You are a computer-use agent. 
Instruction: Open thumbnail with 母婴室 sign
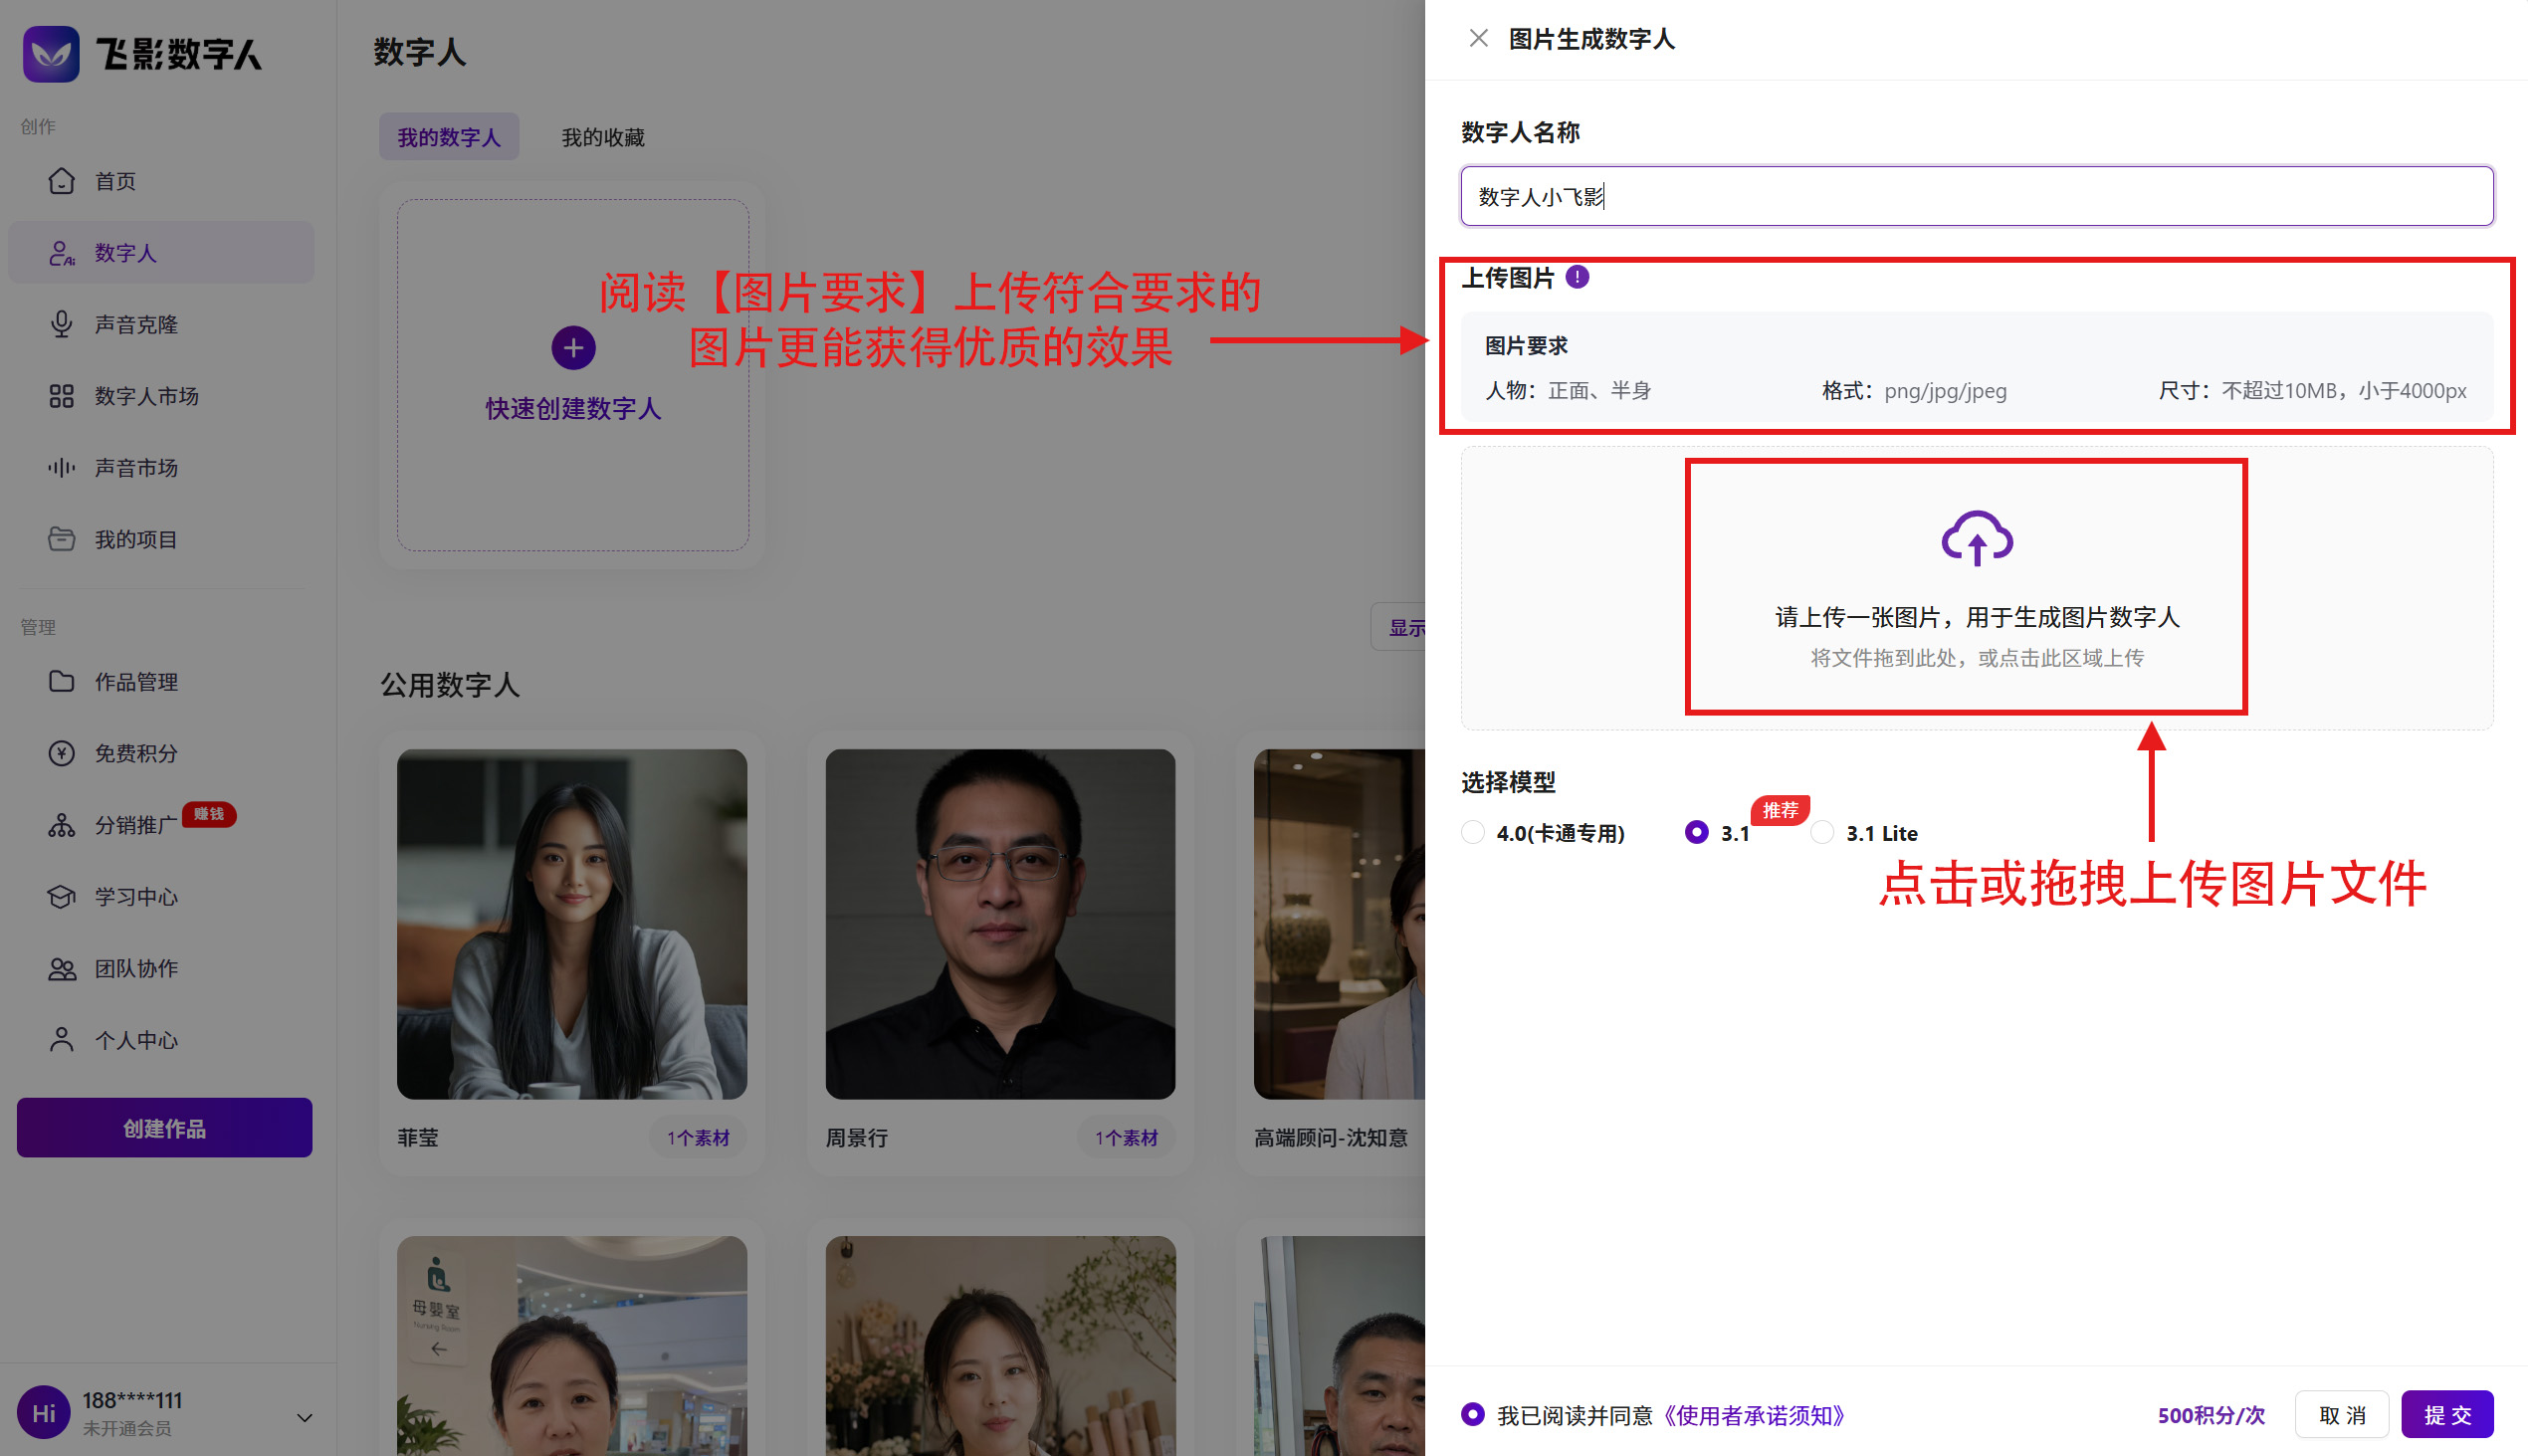coord(572,1346)
